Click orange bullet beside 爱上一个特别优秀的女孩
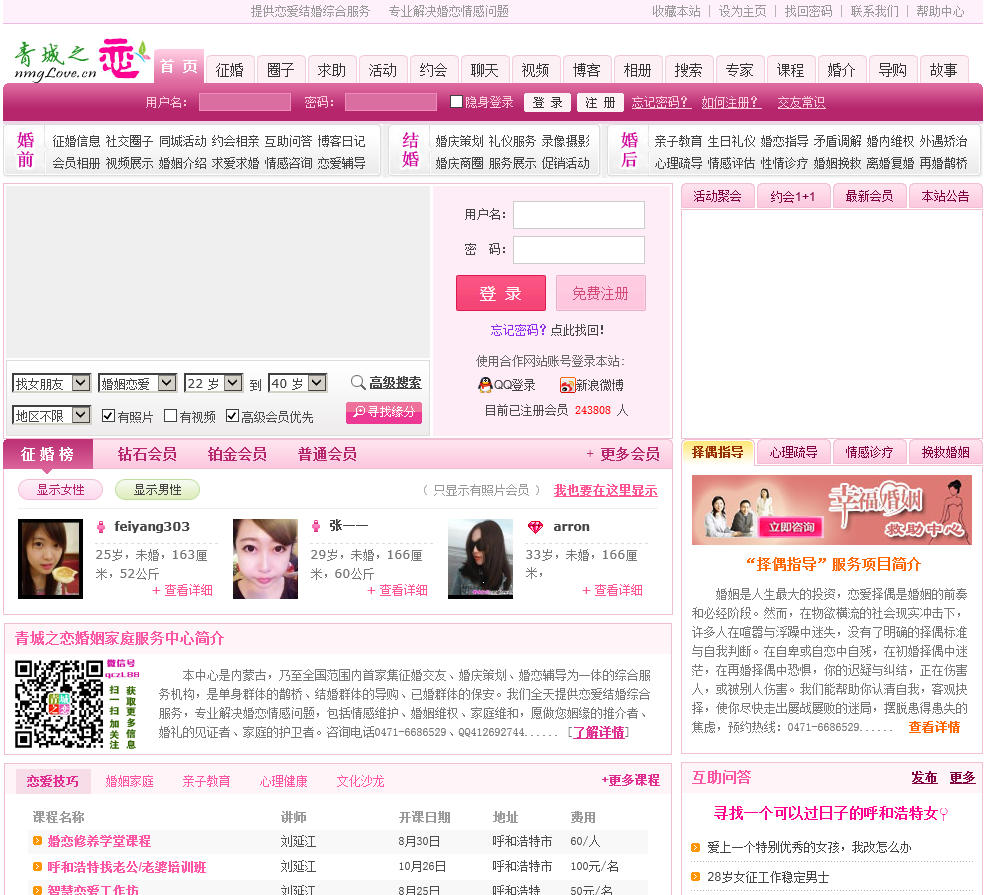Screen dimensions: 985x895 tap(695, 847)
